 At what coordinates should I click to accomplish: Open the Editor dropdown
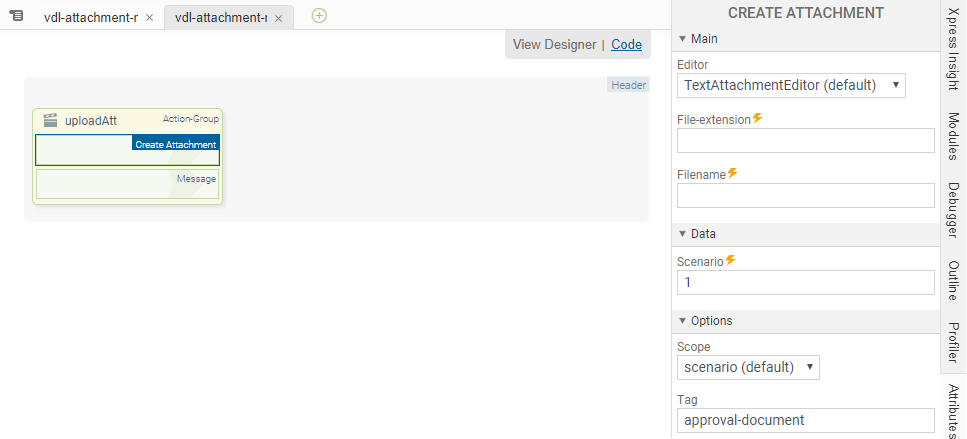pyautogui.click(x=791, y=85)
